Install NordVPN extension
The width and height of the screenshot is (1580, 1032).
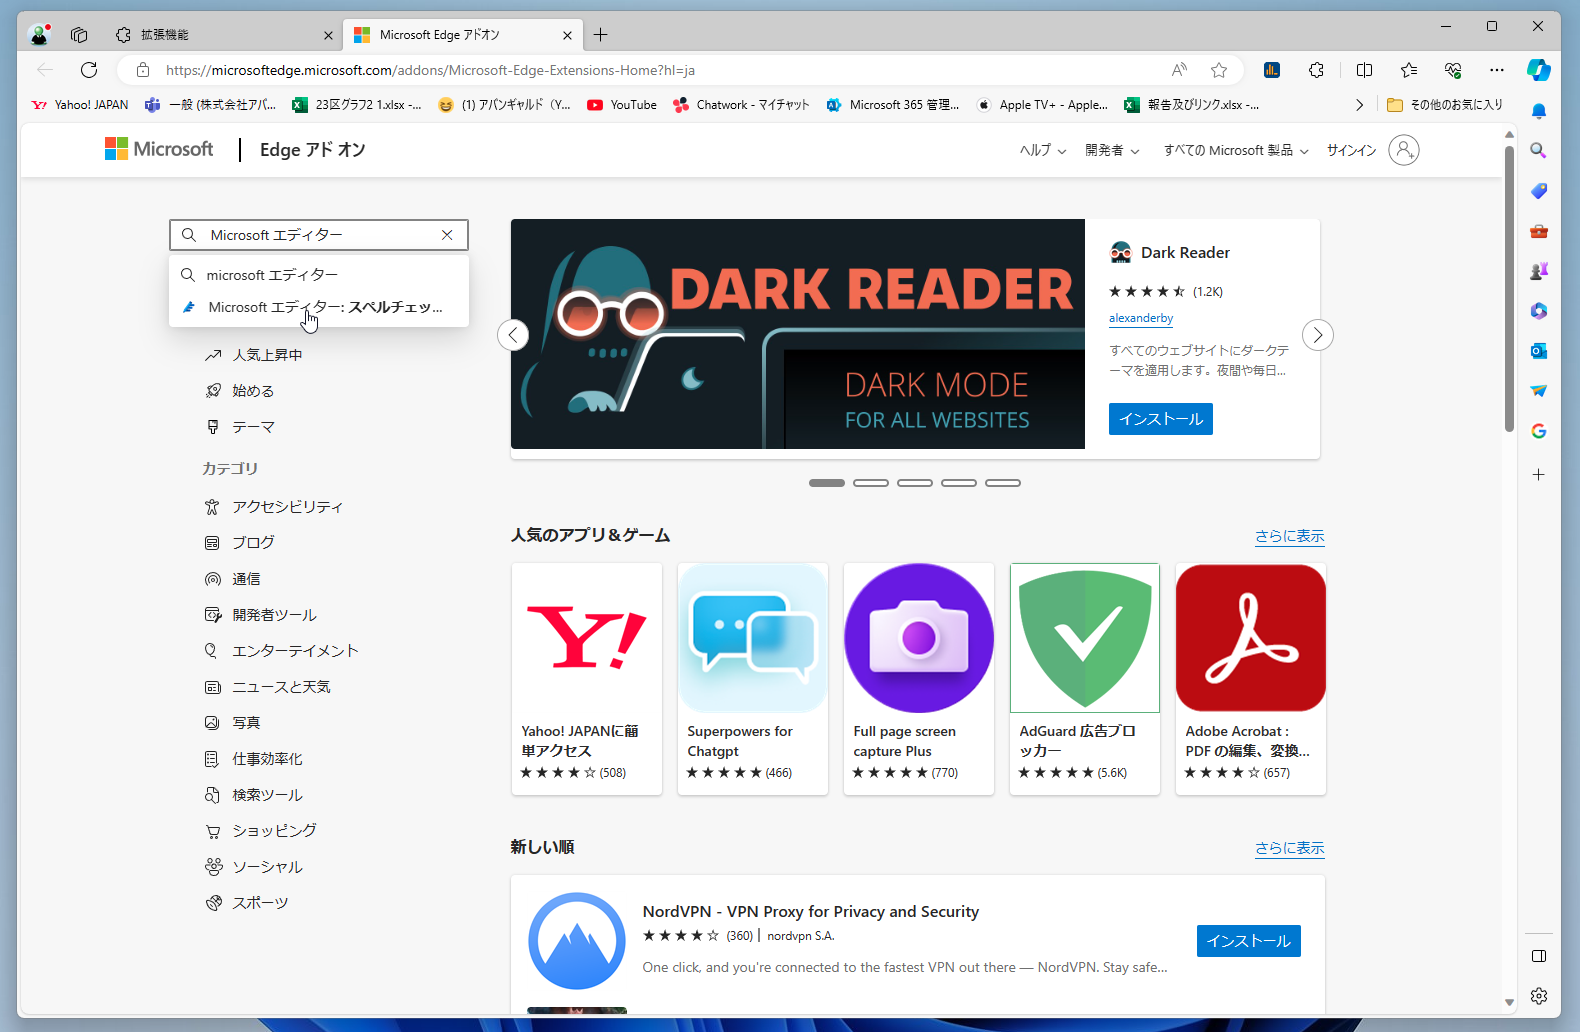click(x=1249, y=941)
